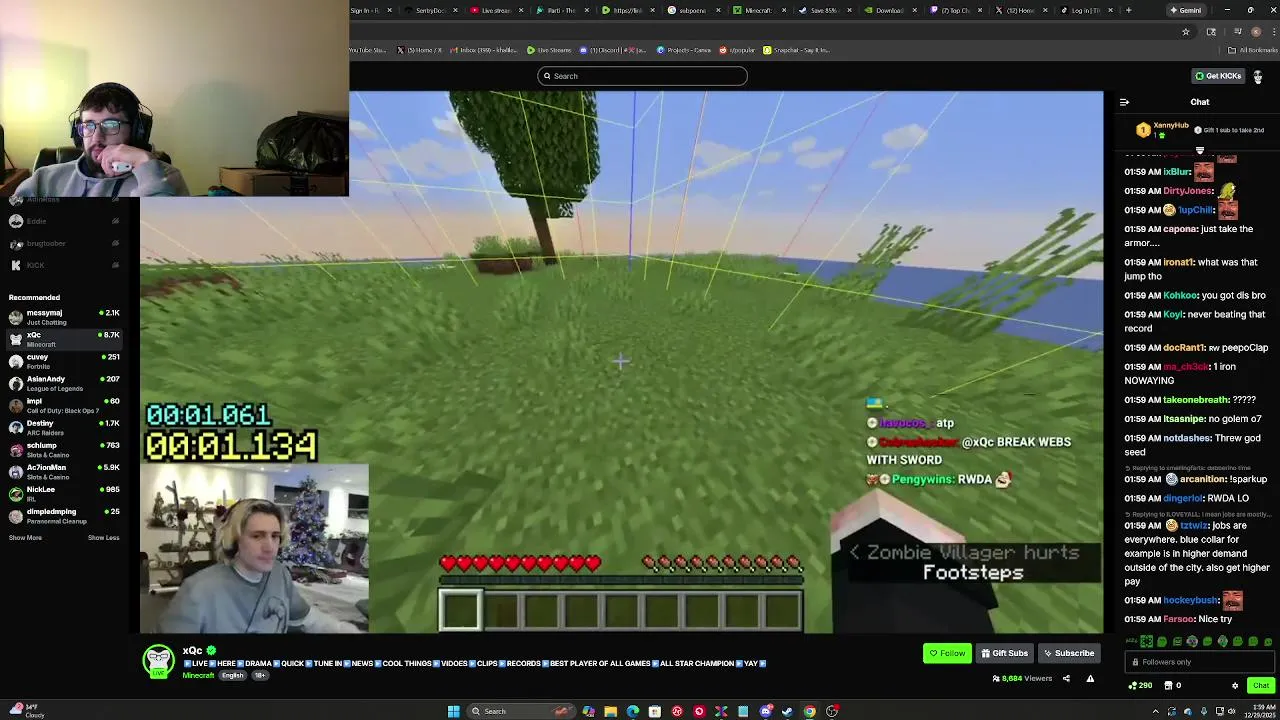Viewport: 1280px width, 720px height.
Task: Click the green Chat send button
Action: (x=1260, y=686)
